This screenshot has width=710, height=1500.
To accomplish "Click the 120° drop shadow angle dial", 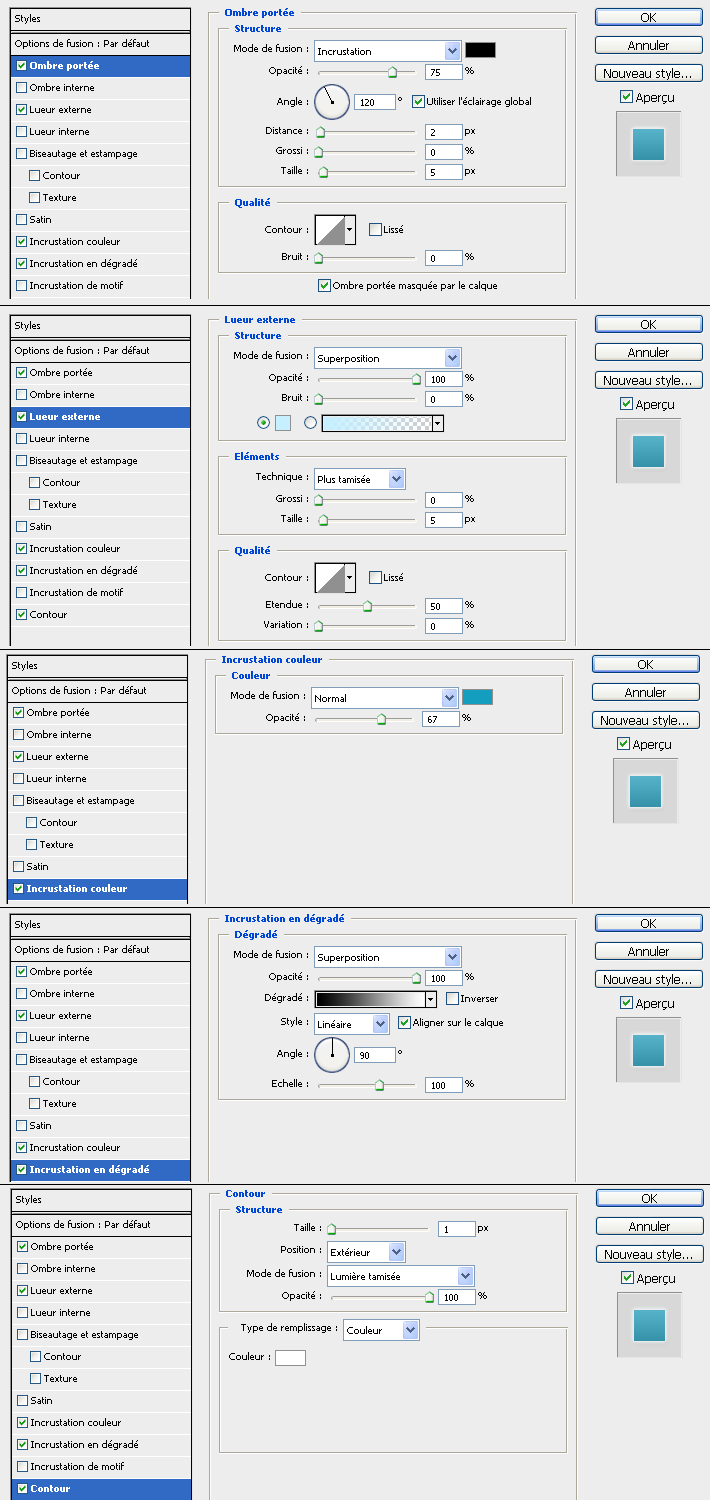I will pyautogui.click(x=331, y=101).
